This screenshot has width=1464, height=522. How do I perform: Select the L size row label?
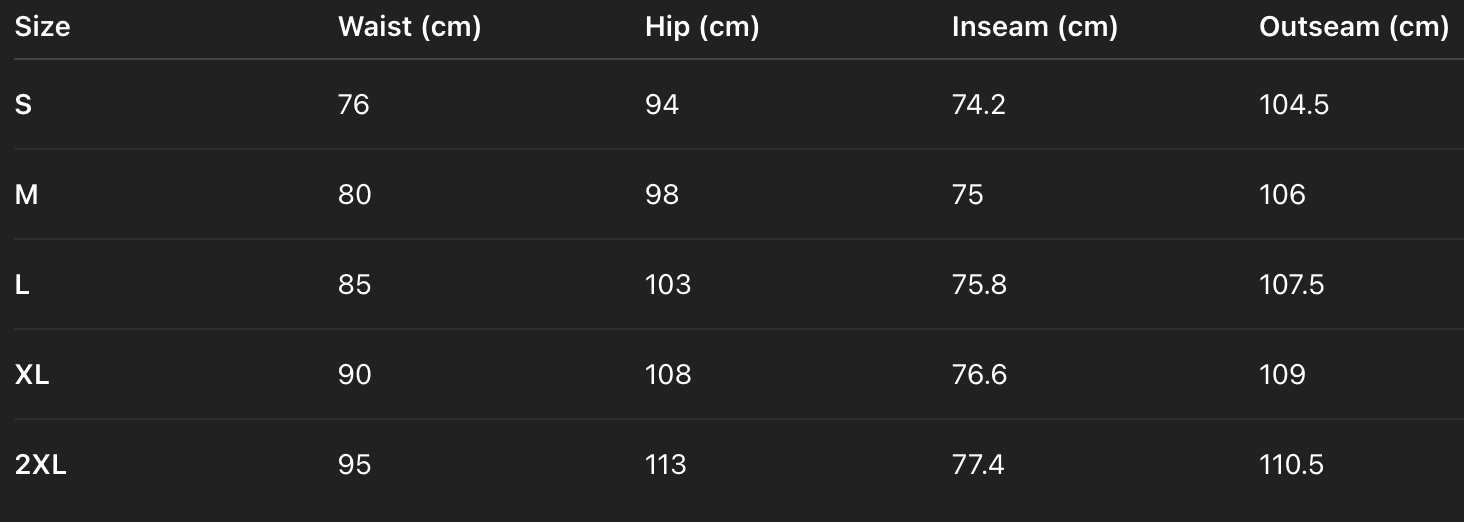click(x=22, y=284)
